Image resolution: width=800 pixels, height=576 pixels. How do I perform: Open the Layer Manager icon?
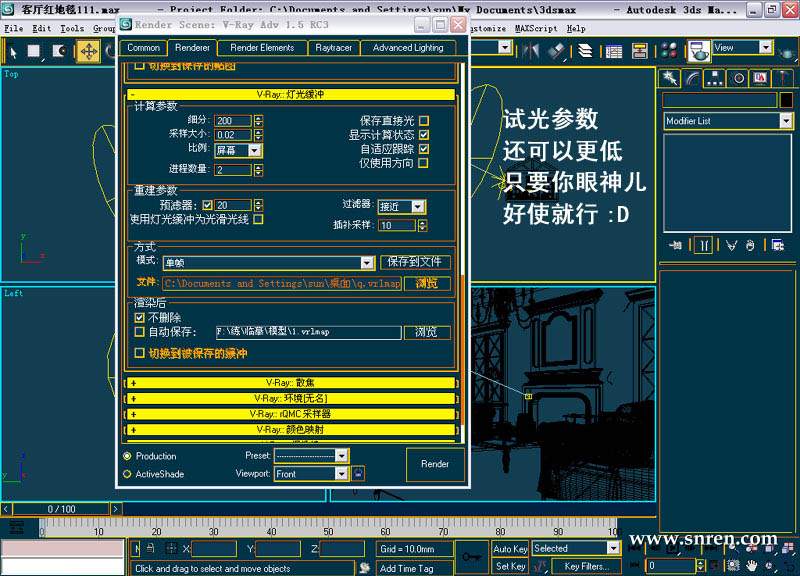585,51
